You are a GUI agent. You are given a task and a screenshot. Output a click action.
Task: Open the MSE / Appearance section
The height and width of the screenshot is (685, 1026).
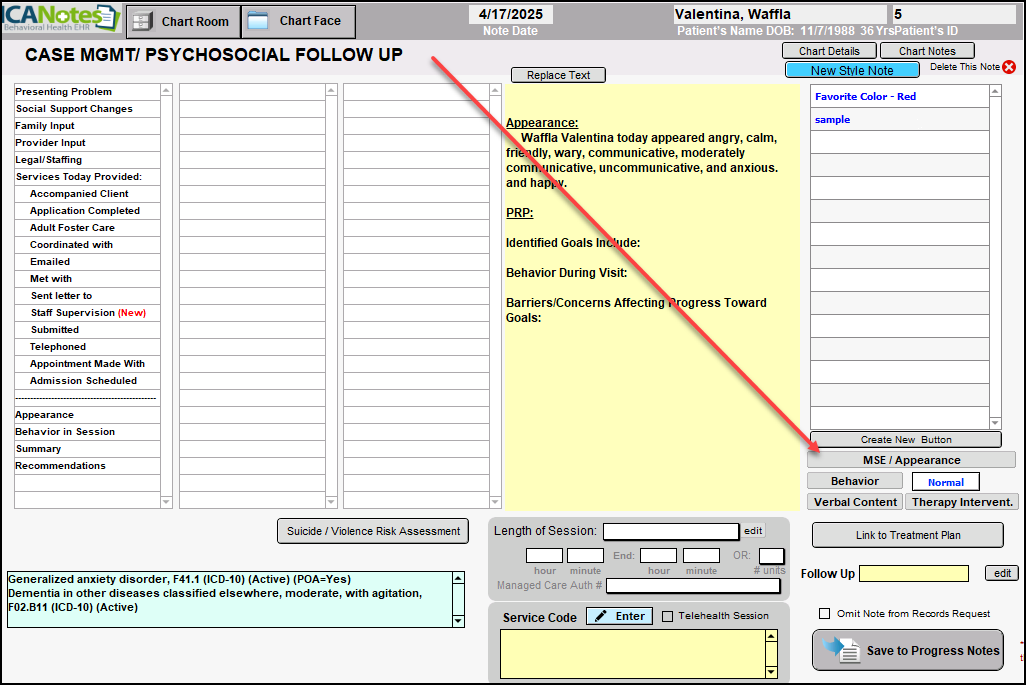pos(911,460)
